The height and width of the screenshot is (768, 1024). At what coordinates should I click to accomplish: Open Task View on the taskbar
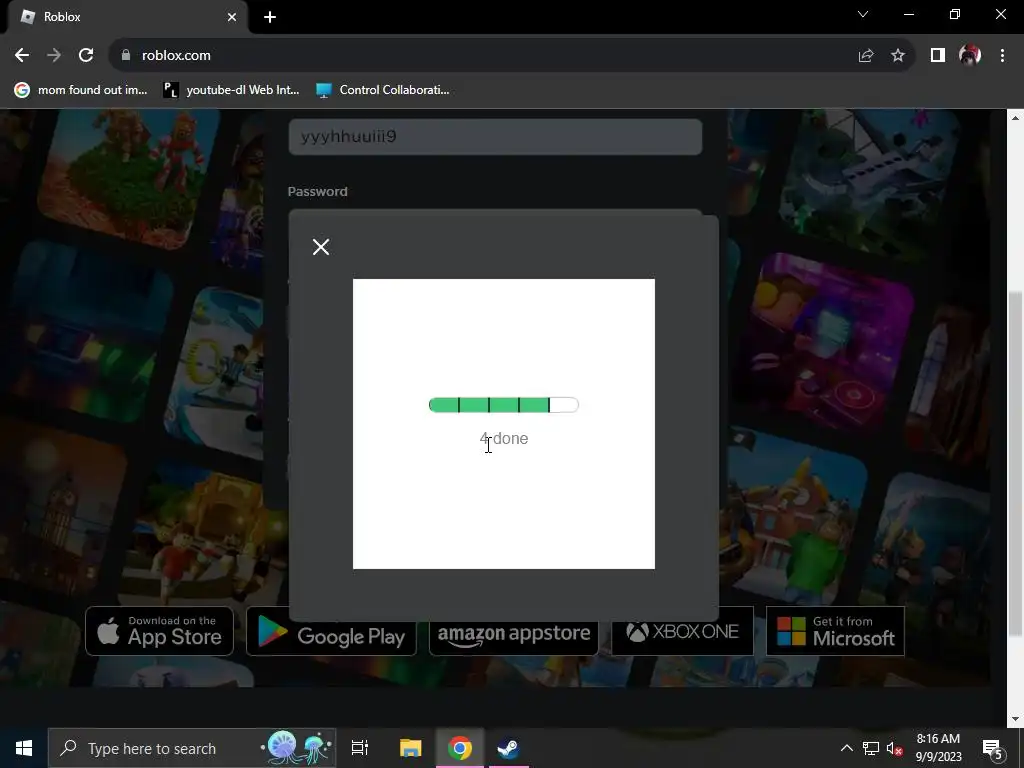(x=360, y=748)
